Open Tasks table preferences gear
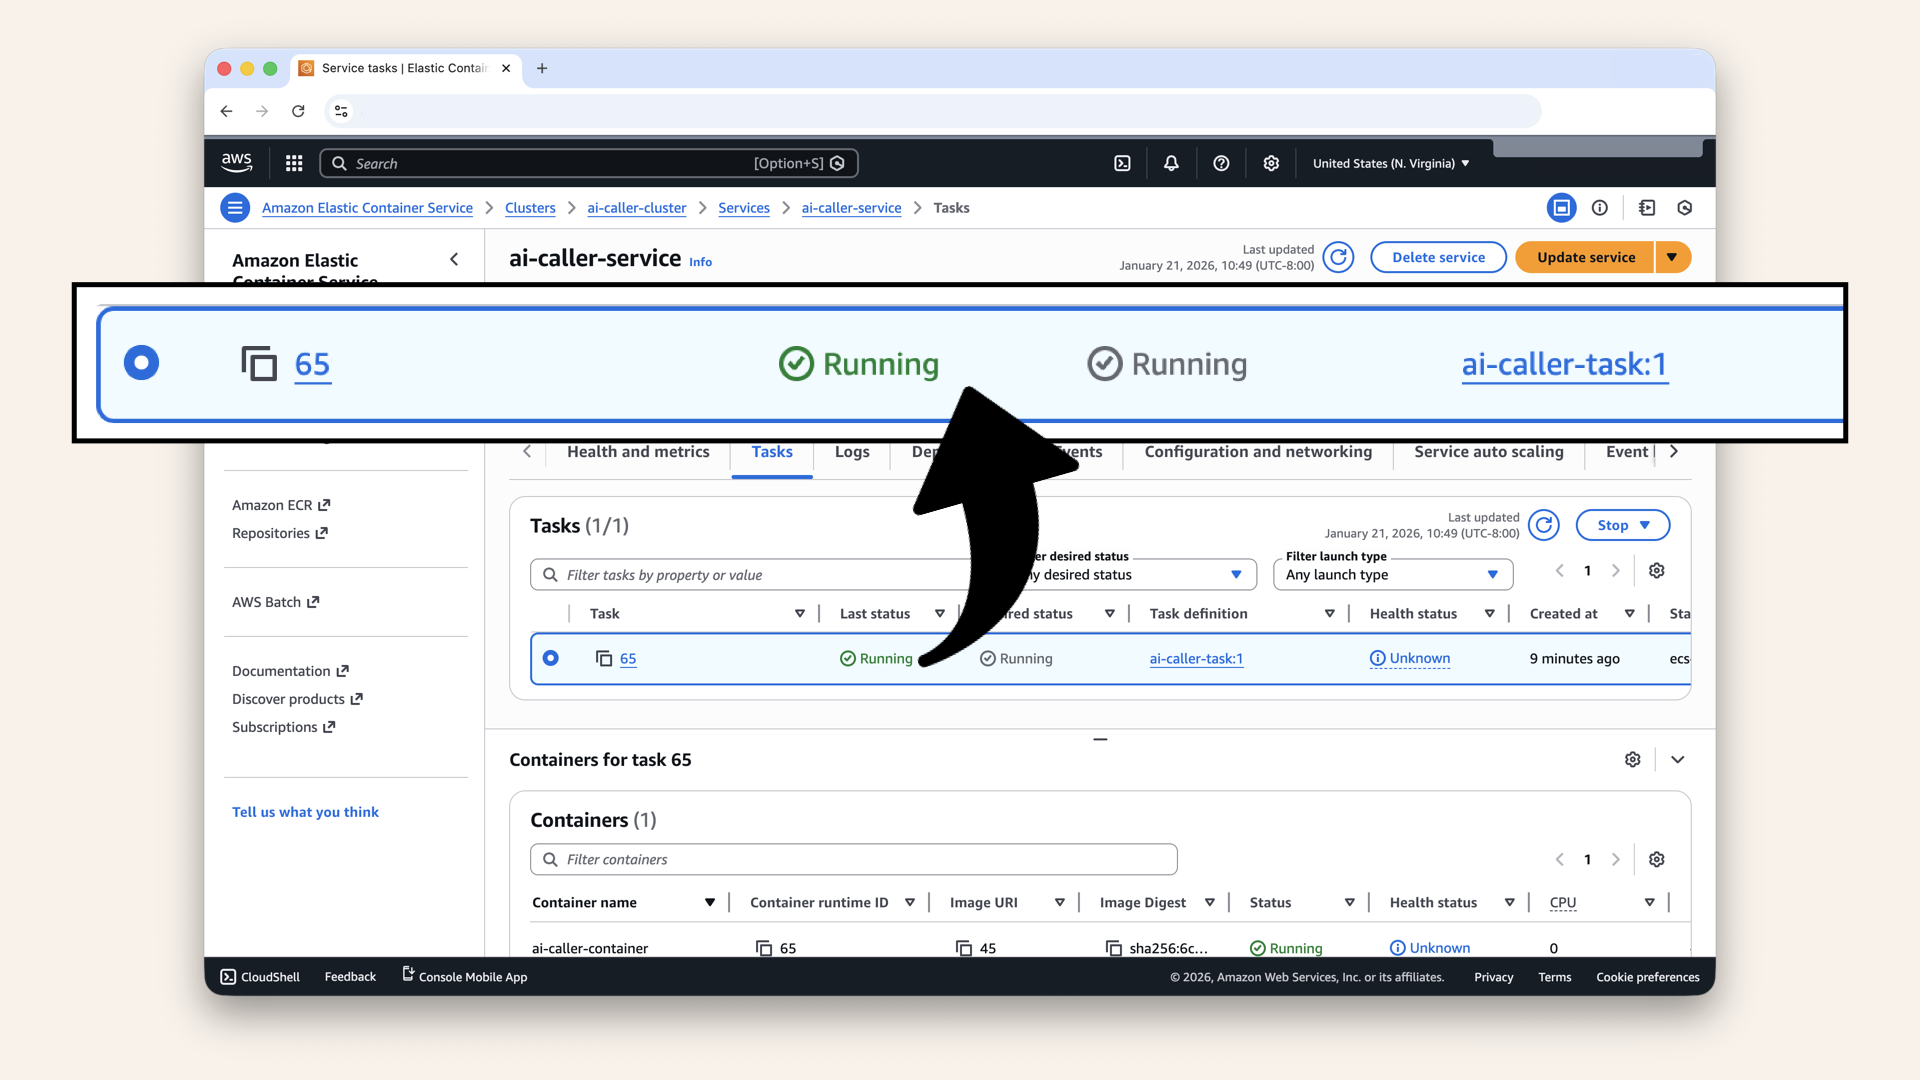 1656,570
